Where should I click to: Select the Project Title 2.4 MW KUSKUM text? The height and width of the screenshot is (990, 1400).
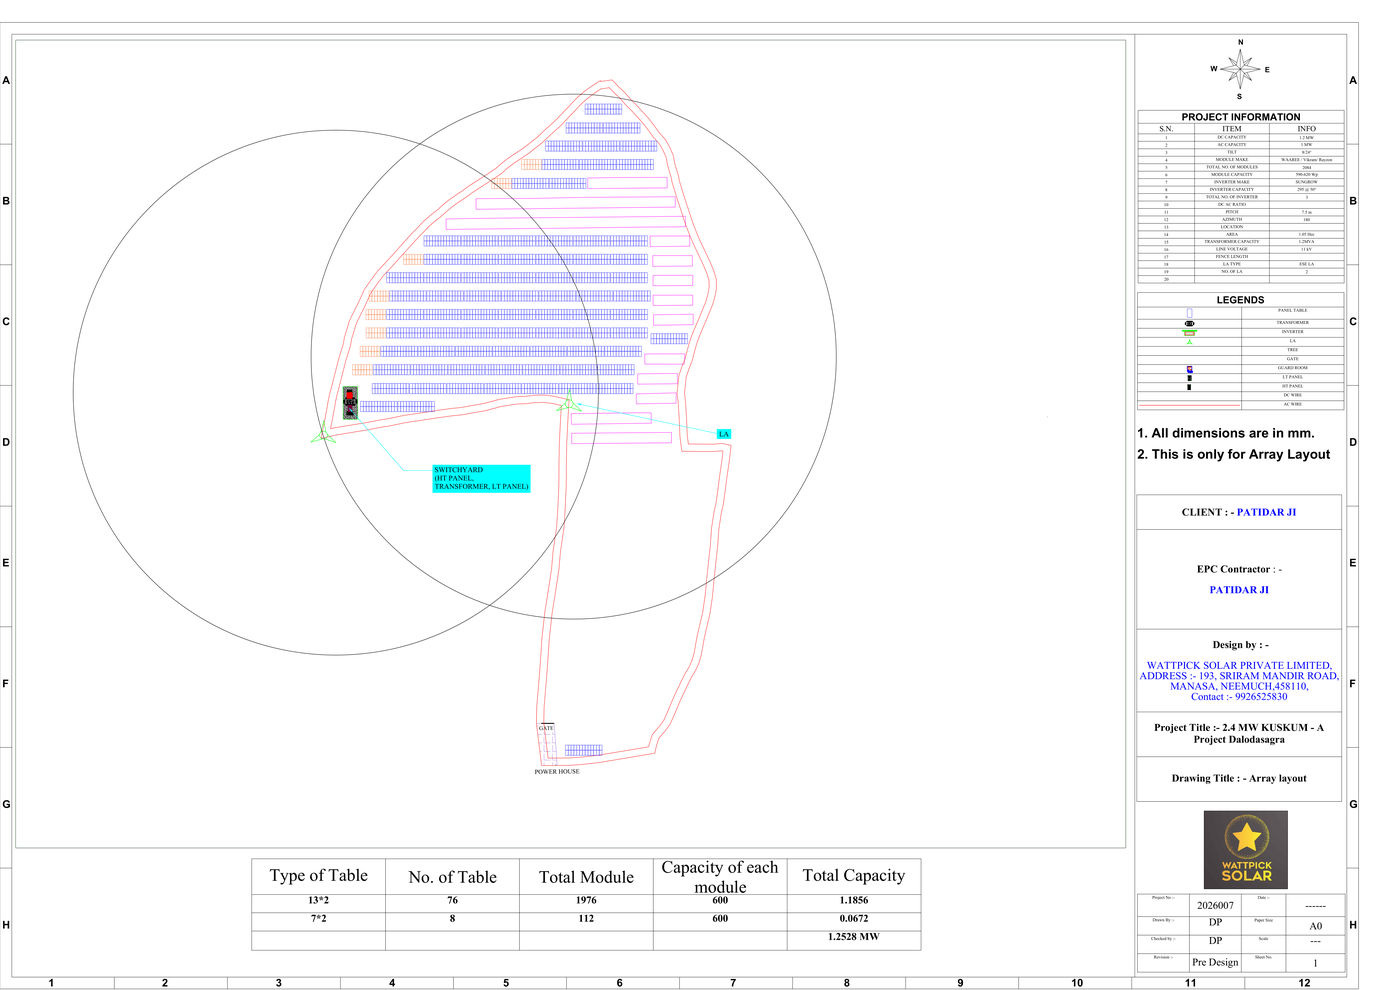click(1239, 733)
